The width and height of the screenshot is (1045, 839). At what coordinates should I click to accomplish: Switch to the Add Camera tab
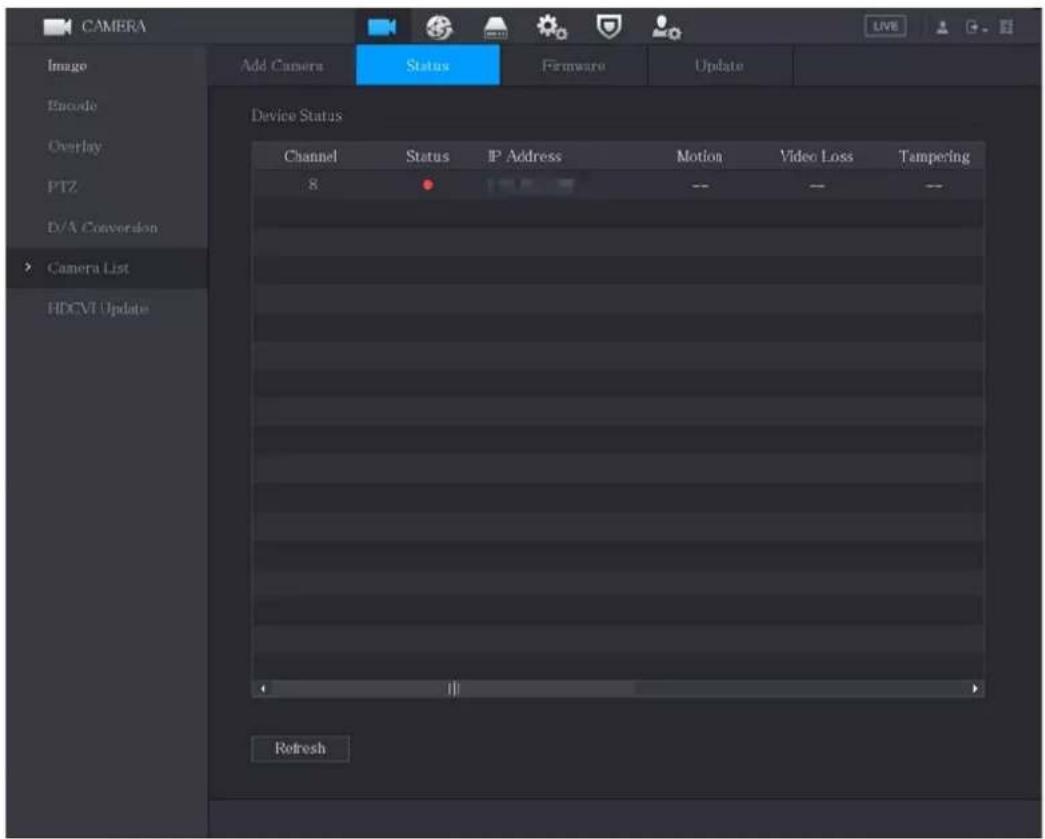282,65
